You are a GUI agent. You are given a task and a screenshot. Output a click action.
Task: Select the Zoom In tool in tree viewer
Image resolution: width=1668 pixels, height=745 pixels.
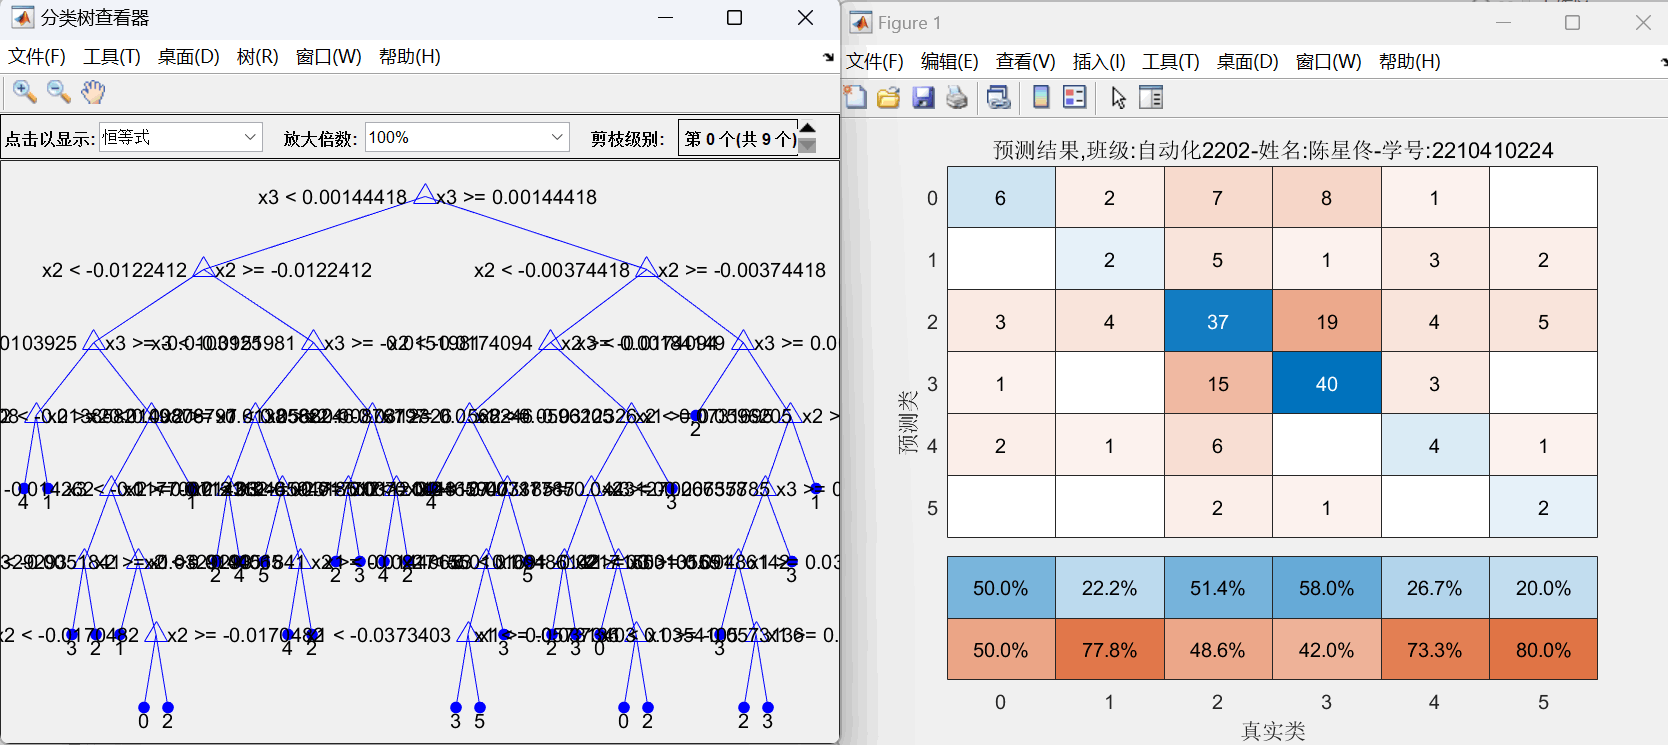point(25,92)
